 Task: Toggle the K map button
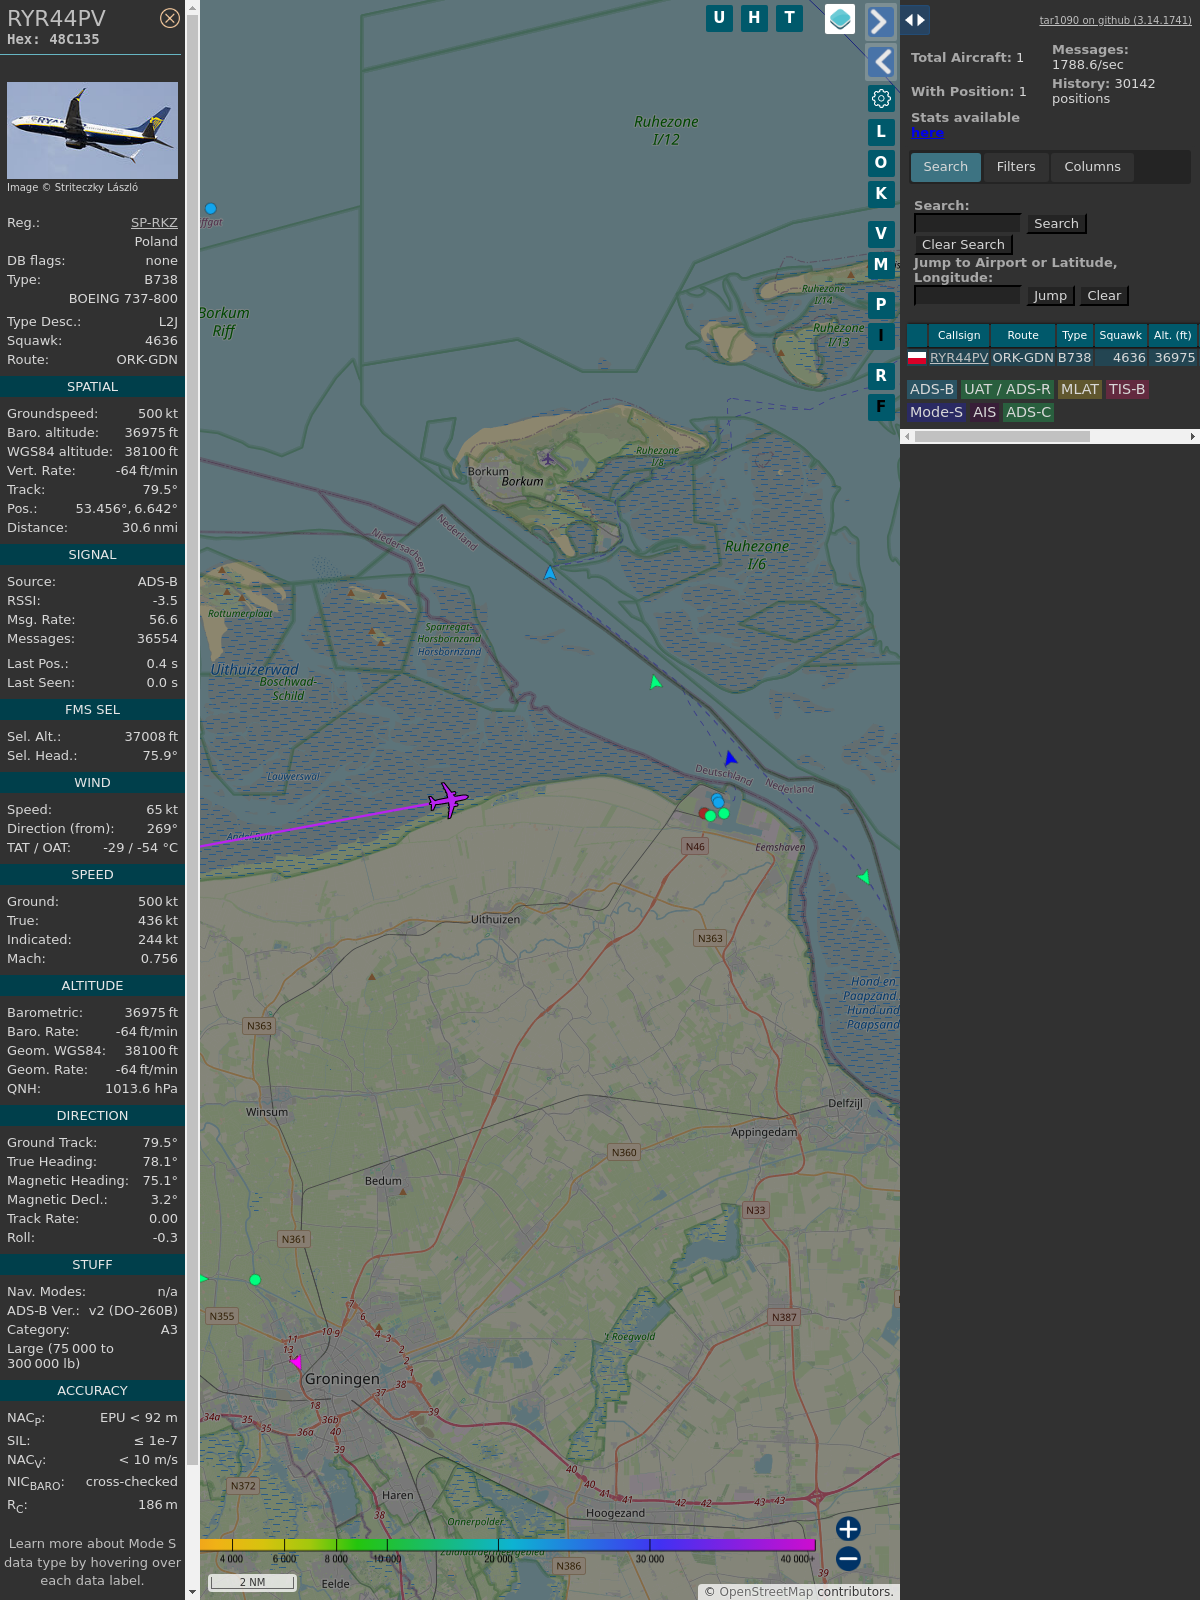[x=881, y=194]
